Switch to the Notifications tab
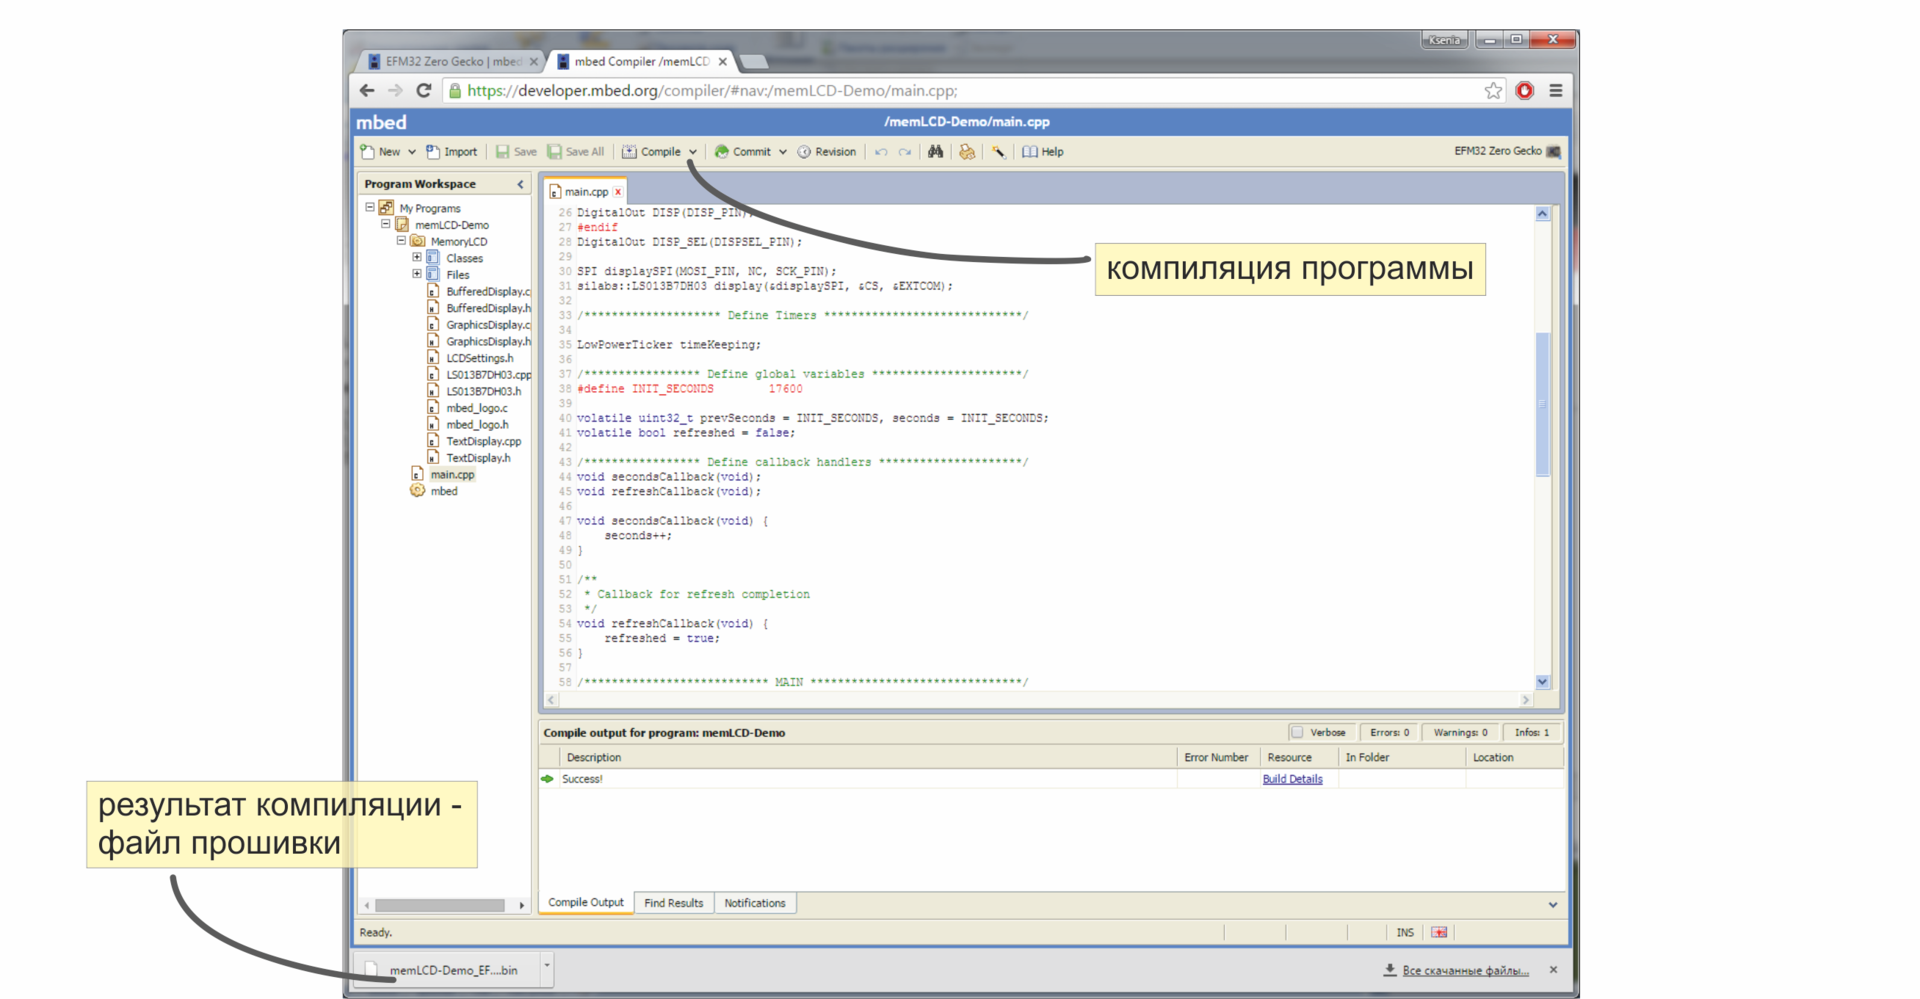 (754, 903)
